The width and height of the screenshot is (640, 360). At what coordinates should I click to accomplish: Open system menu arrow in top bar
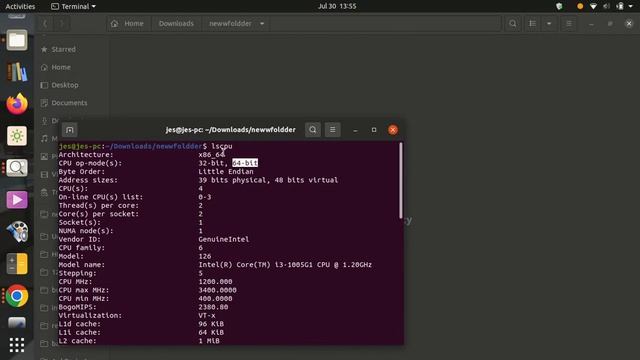(631, 6)
